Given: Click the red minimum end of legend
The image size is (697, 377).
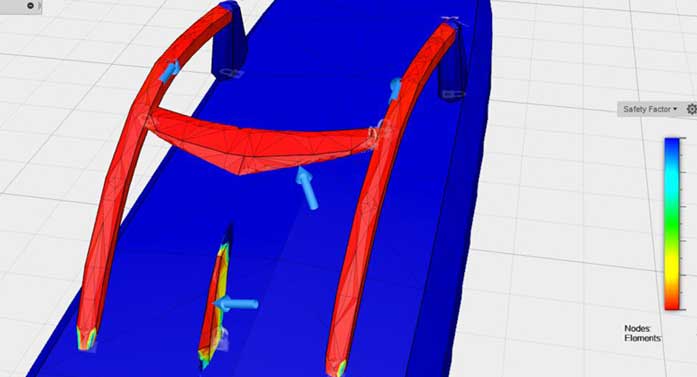Looking at the screenshot, I should point(672,302).
